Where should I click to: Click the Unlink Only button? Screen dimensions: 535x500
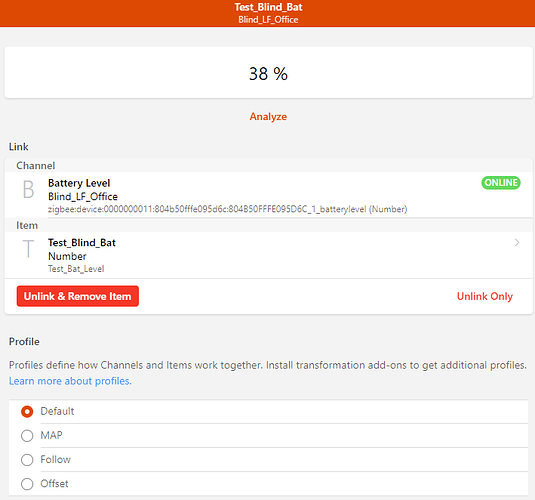[x=485, y=296]
